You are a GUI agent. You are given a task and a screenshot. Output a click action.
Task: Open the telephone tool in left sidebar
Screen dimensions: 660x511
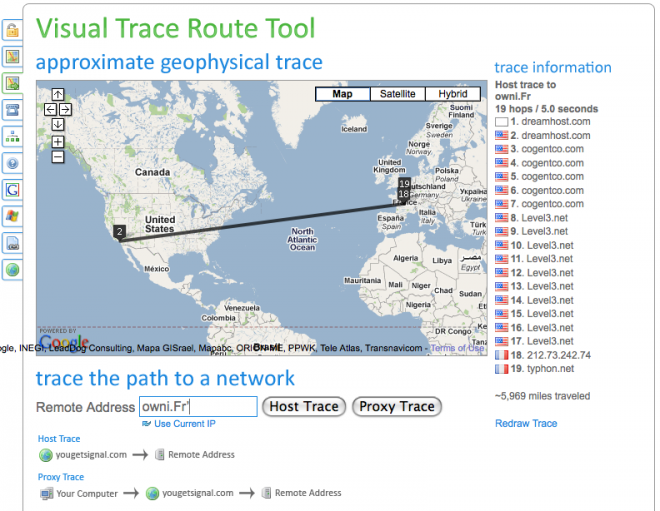coord(12,109)
